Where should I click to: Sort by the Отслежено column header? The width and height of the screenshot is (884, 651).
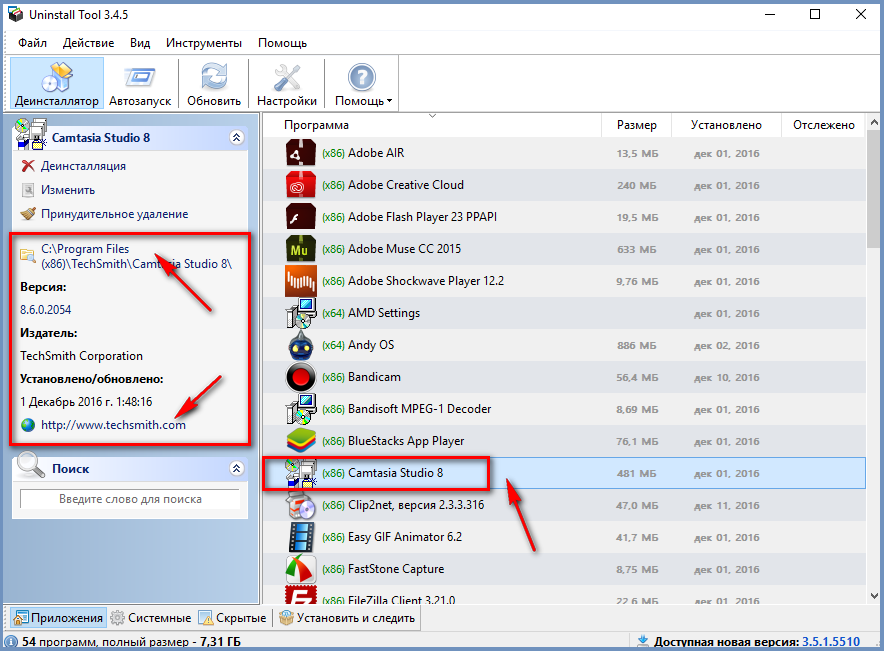tap(824, 125)
